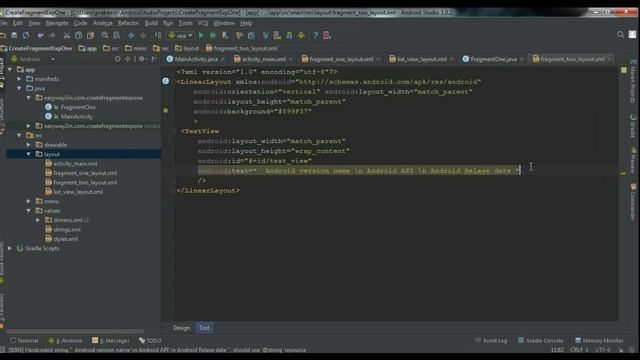This screenshot has height=360, width=640.
Task: Click the Cut scissors icon
Action: tap(67, 36)
